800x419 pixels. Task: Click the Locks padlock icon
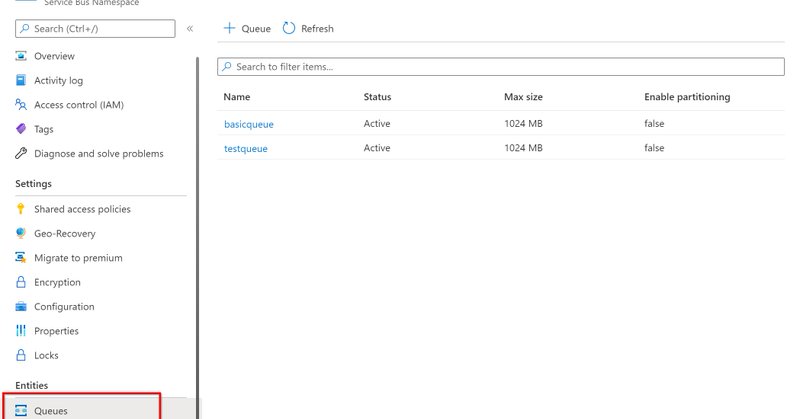(x=21, y=355)
